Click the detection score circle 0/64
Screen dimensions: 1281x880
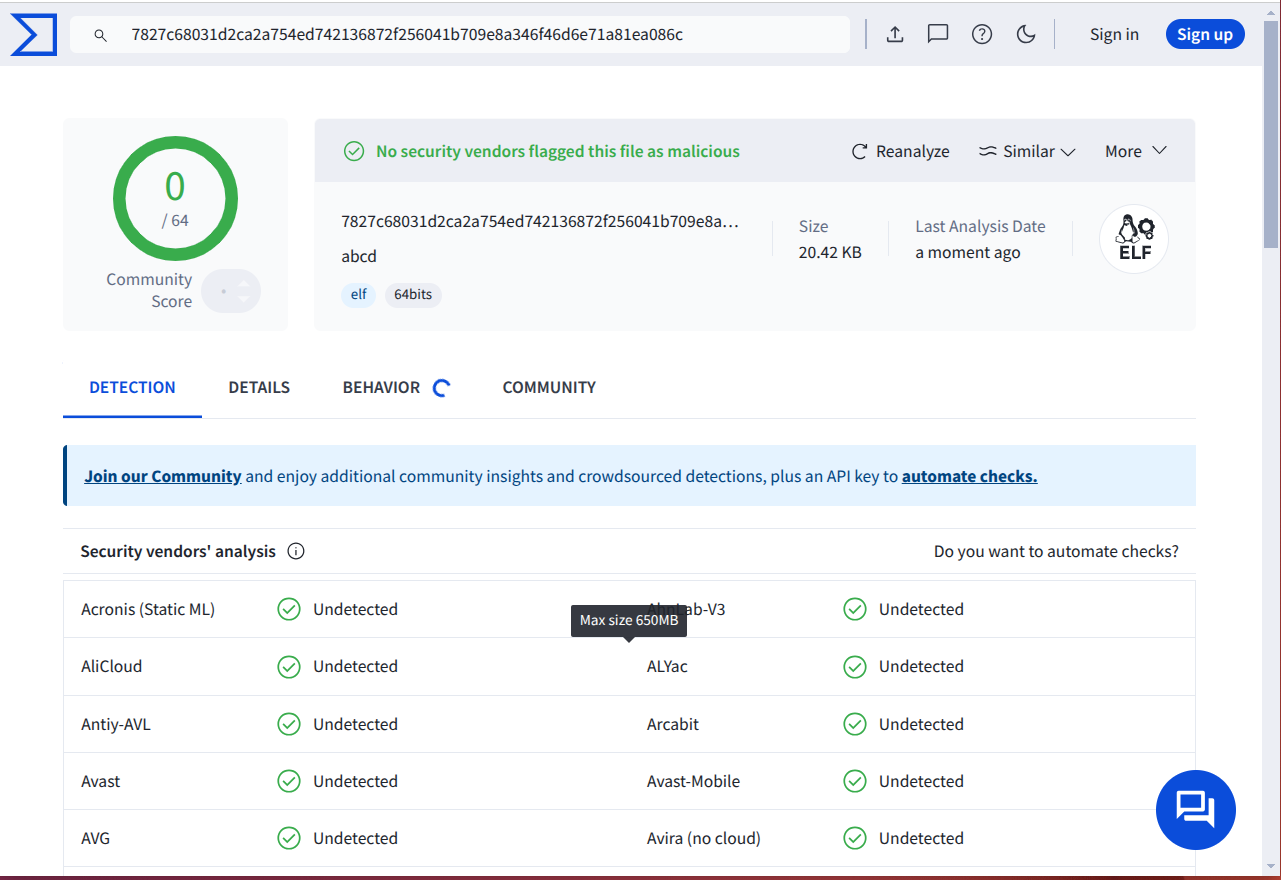[175, 199]
